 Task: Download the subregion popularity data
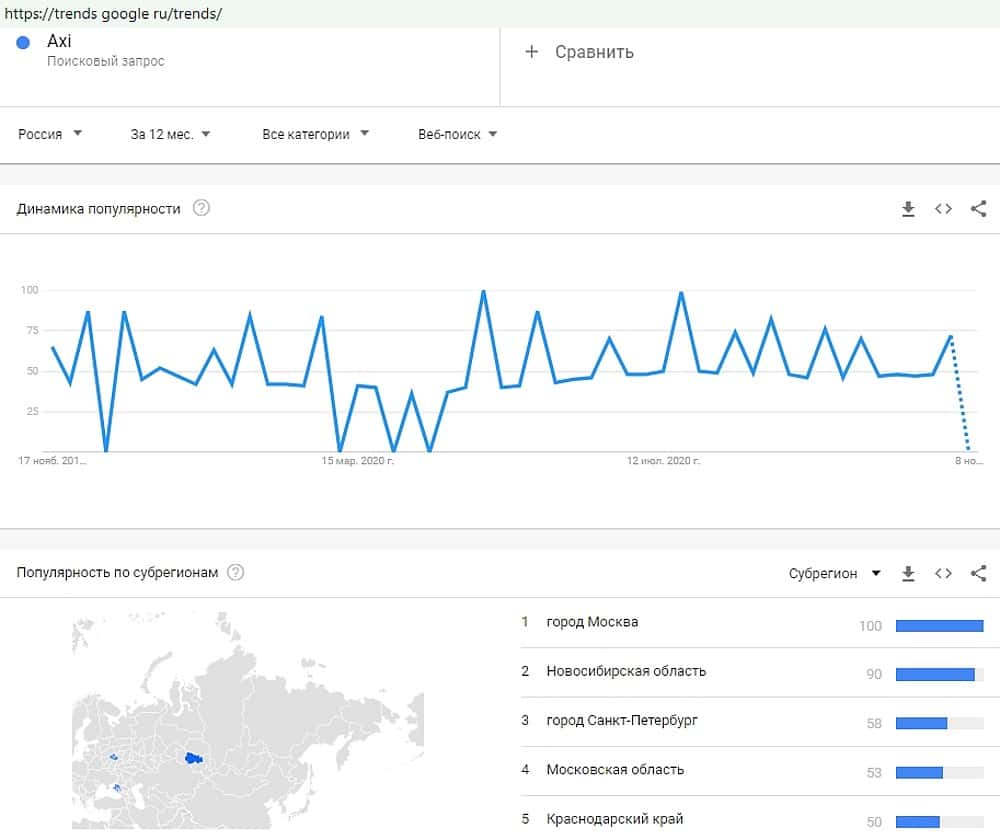(x=908, y=573)
